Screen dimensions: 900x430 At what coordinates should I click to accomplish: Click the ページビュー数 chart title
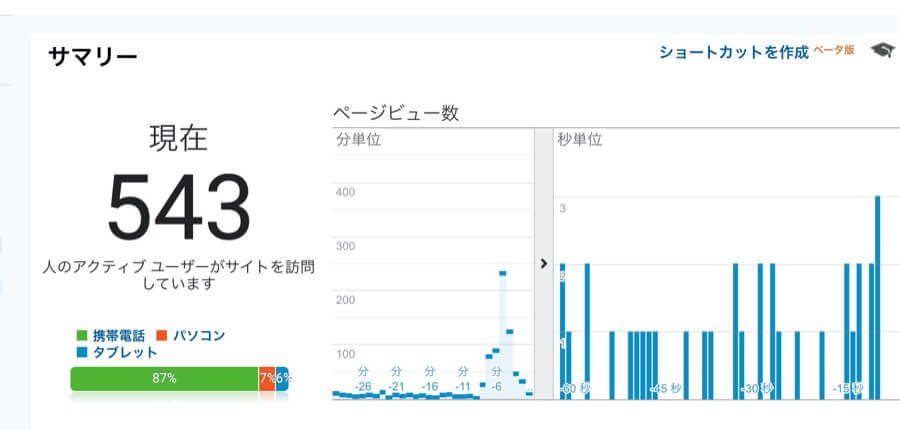click(x=396, y=113)
